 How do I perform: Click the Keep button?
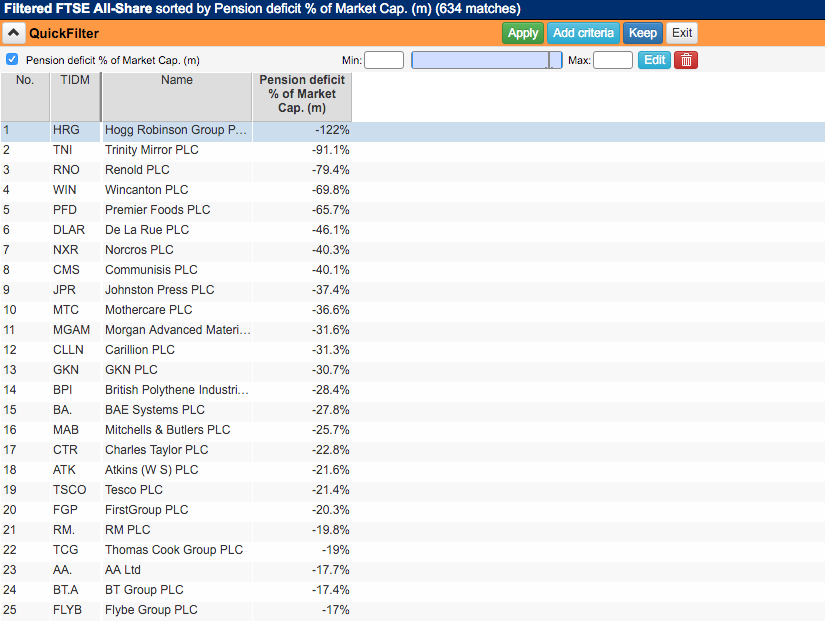pyautogui.click(x=642, y=33)
